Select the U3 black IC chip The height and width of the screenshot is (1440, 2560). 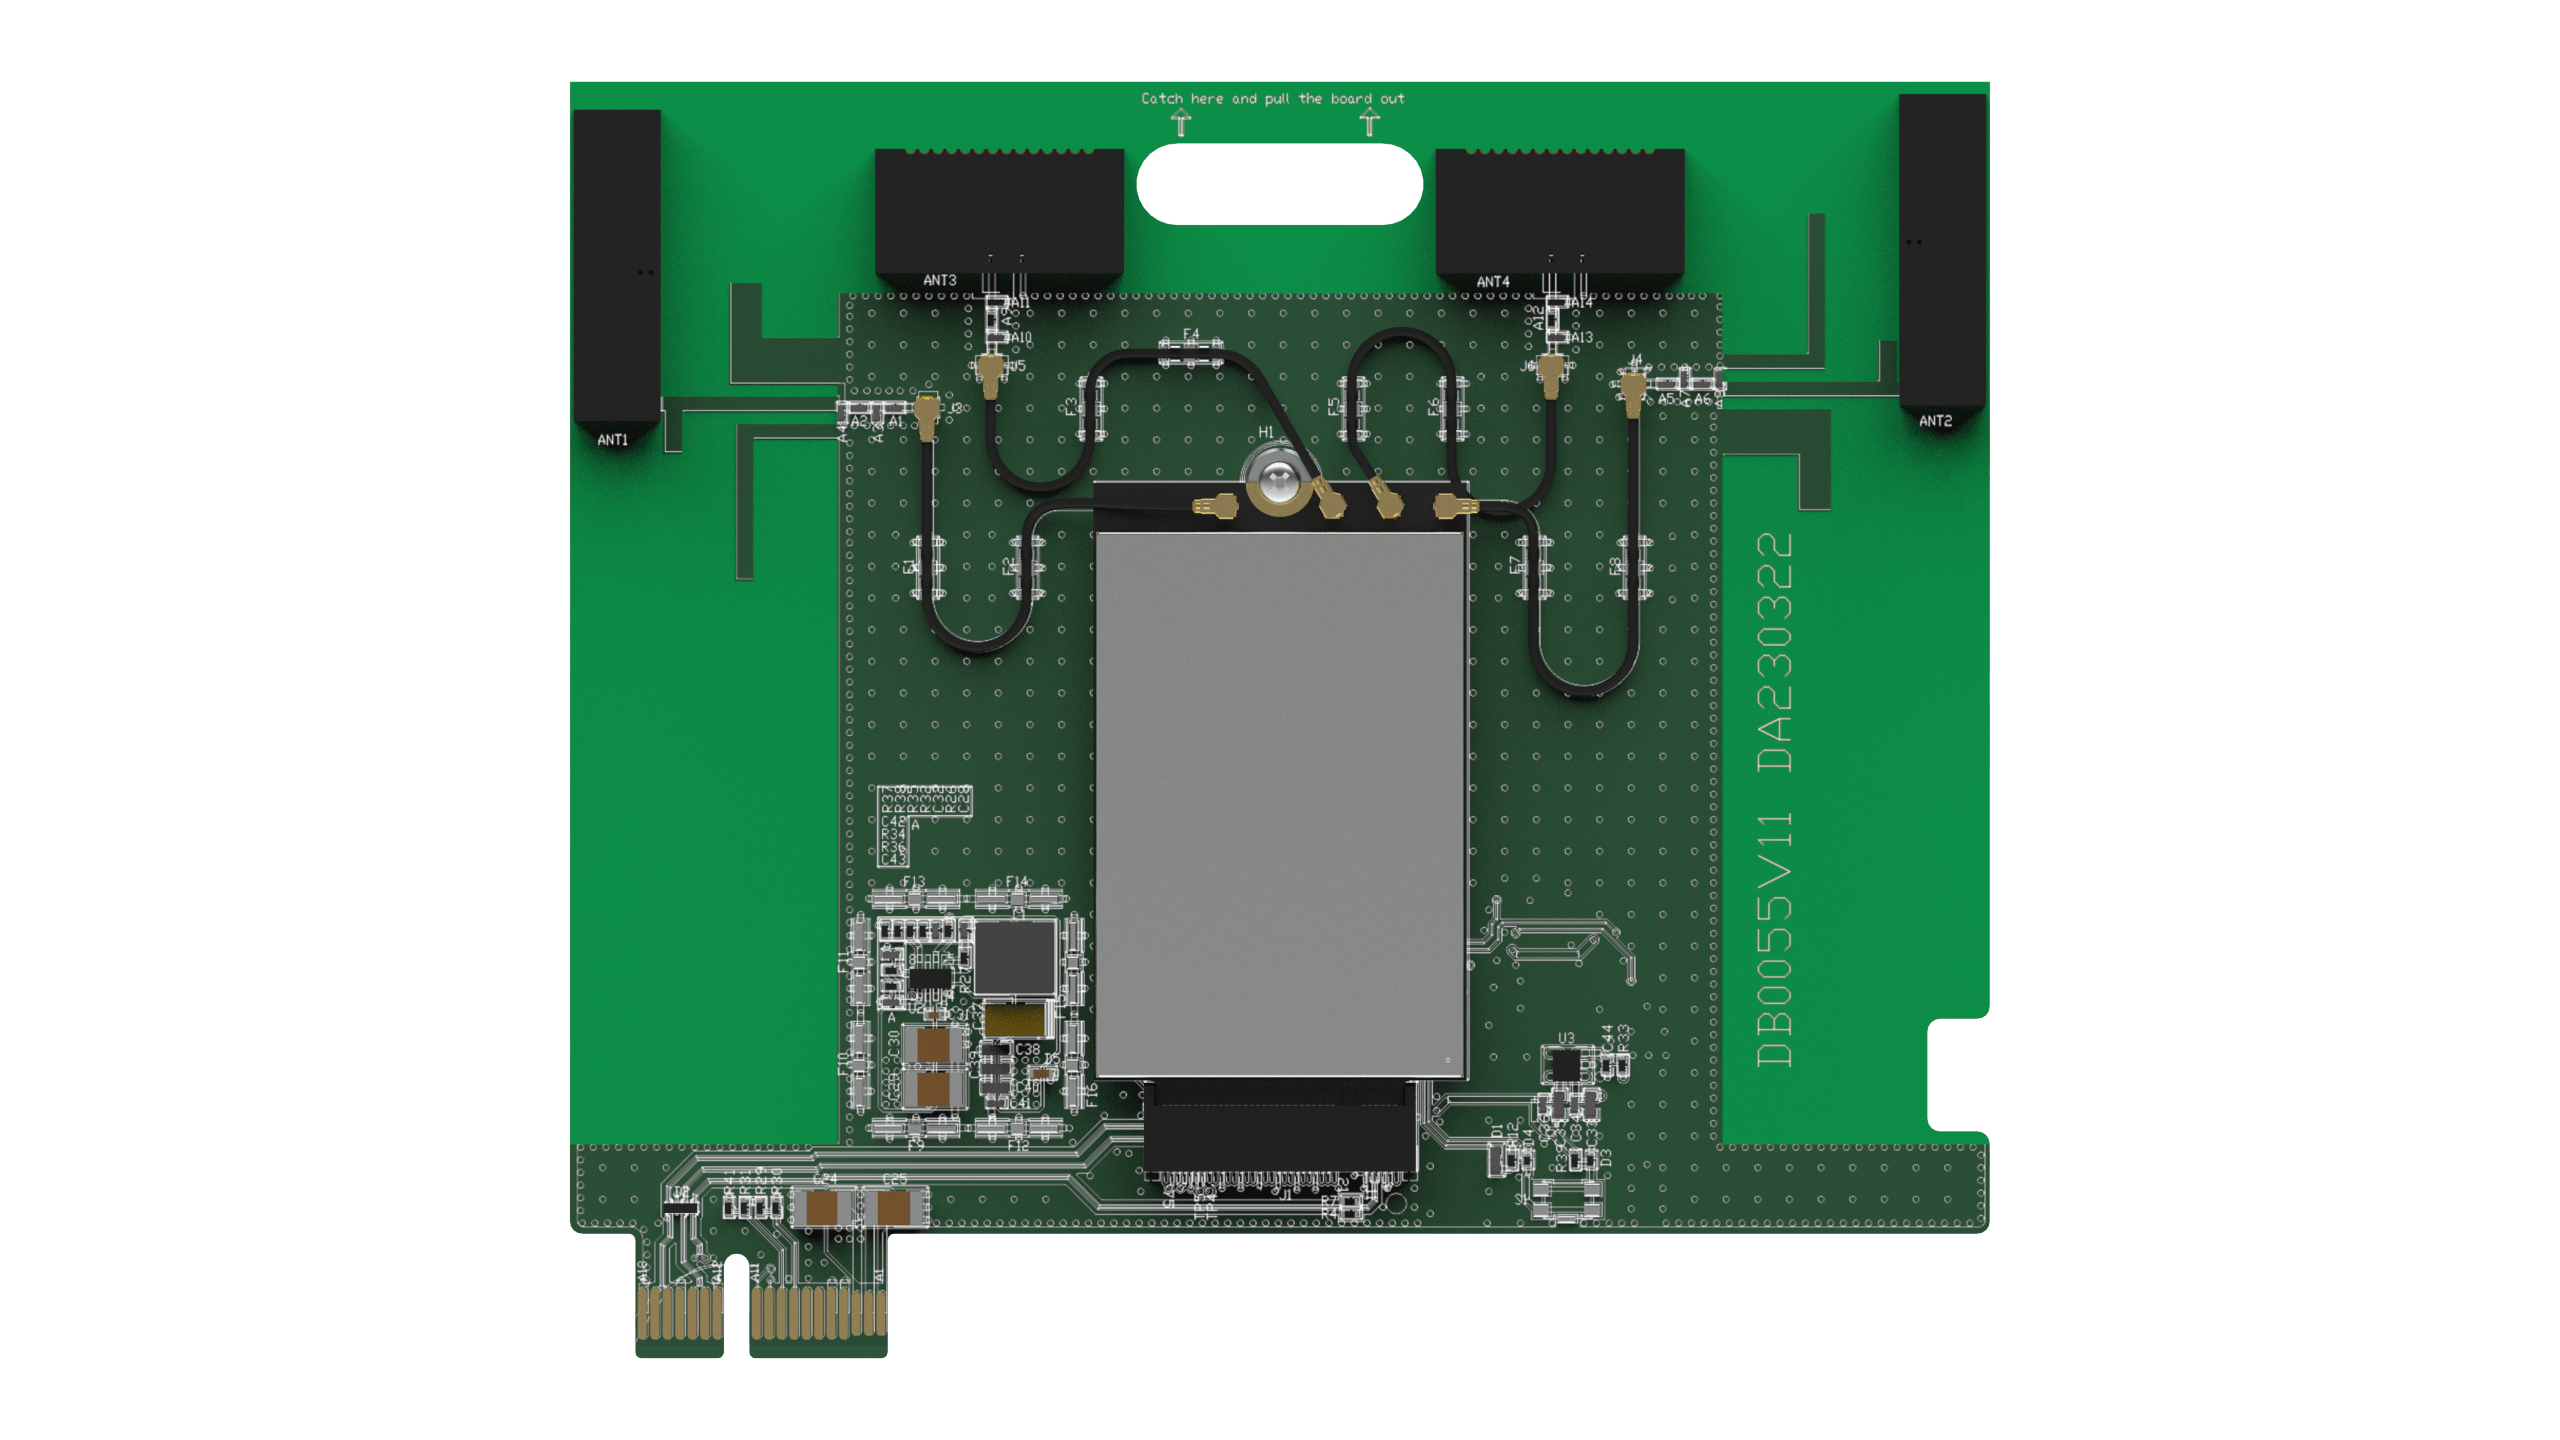coord(1565,1064)
